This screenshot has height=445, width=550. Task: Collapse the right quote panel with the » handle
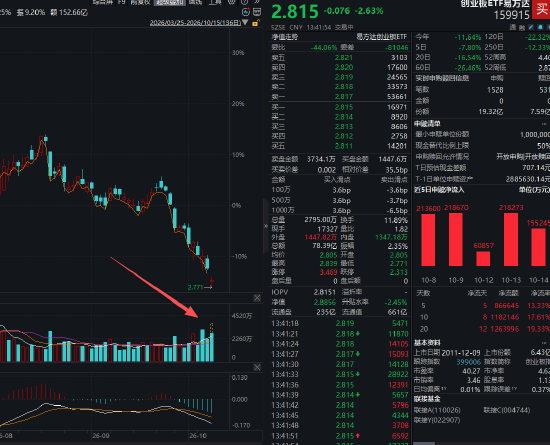pos(266,226)
